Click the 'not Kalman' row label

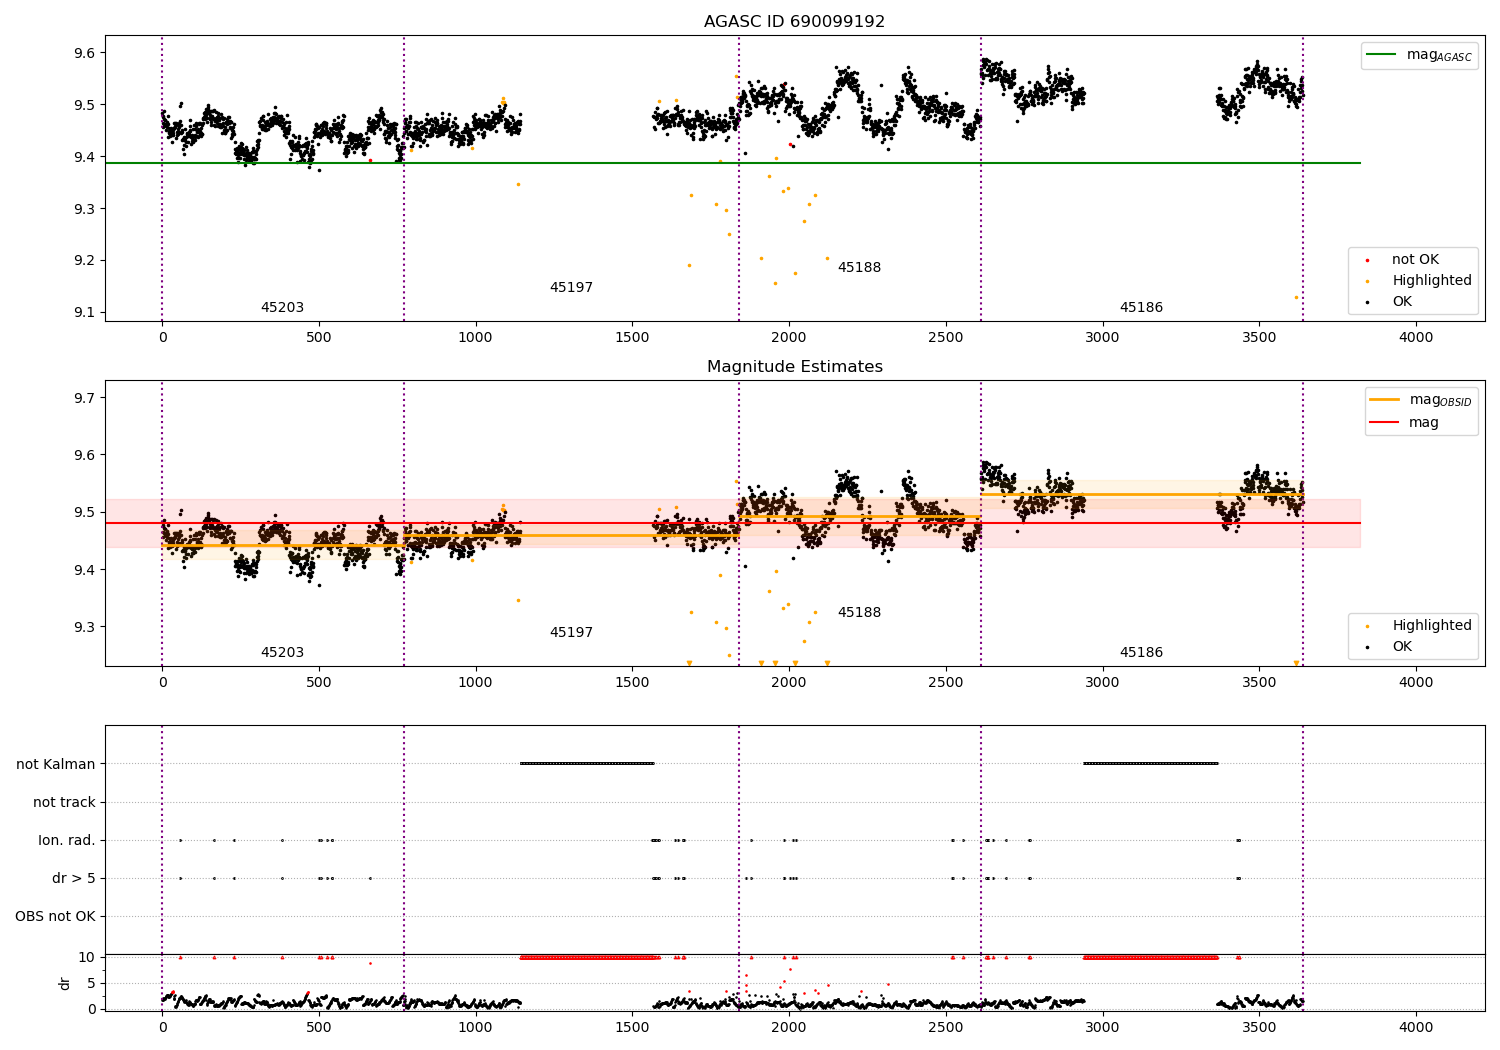click(56, 764)
